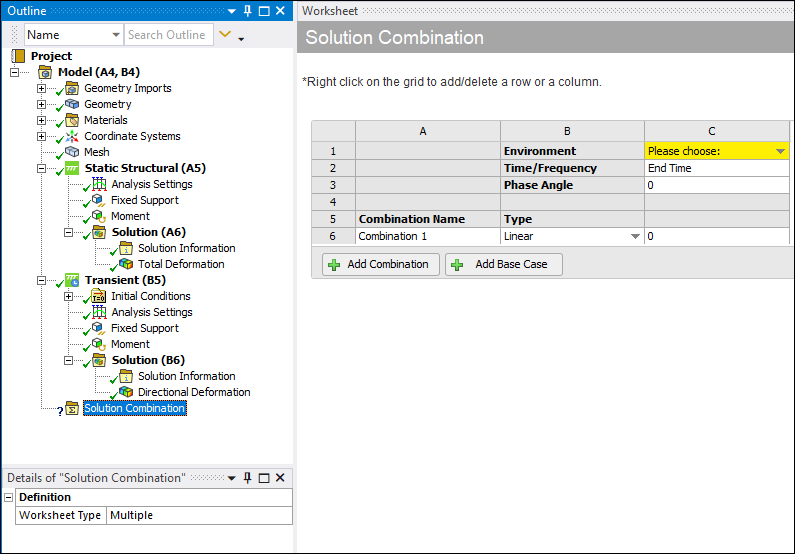
Task: Collapse the Static Structural (A5) branch
Action: pos(42,168)
